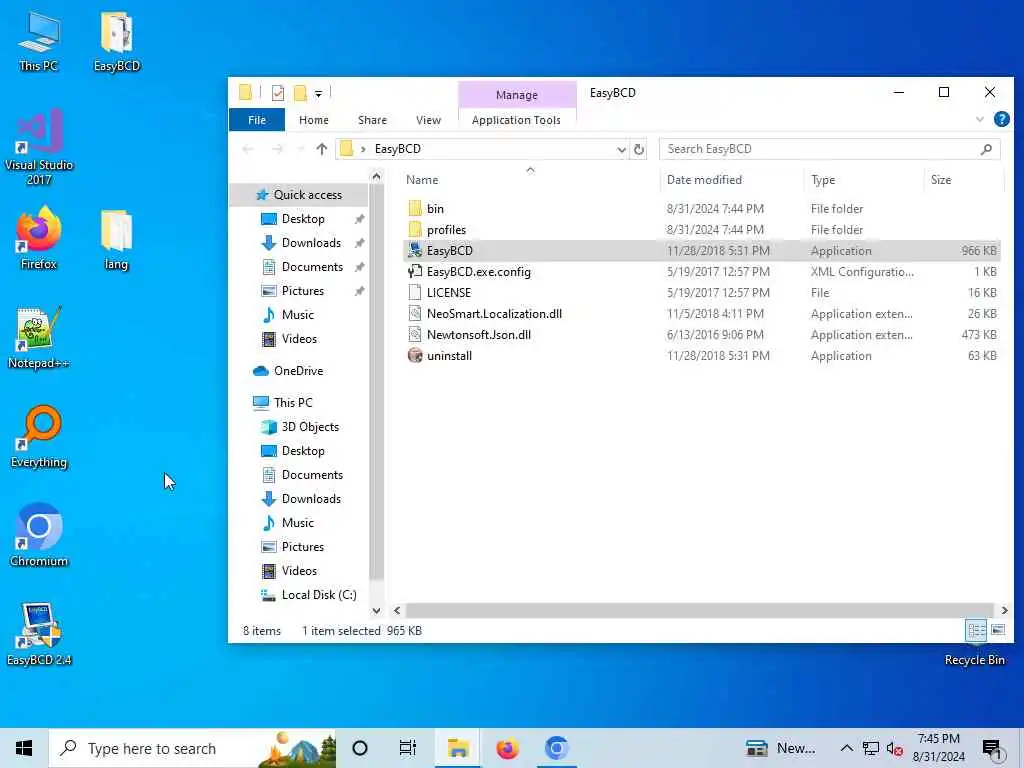Image resolution: width=1024 pixels, height=768 pixels.
Task: Sort files by Size column
Action: tap(963, 180)
